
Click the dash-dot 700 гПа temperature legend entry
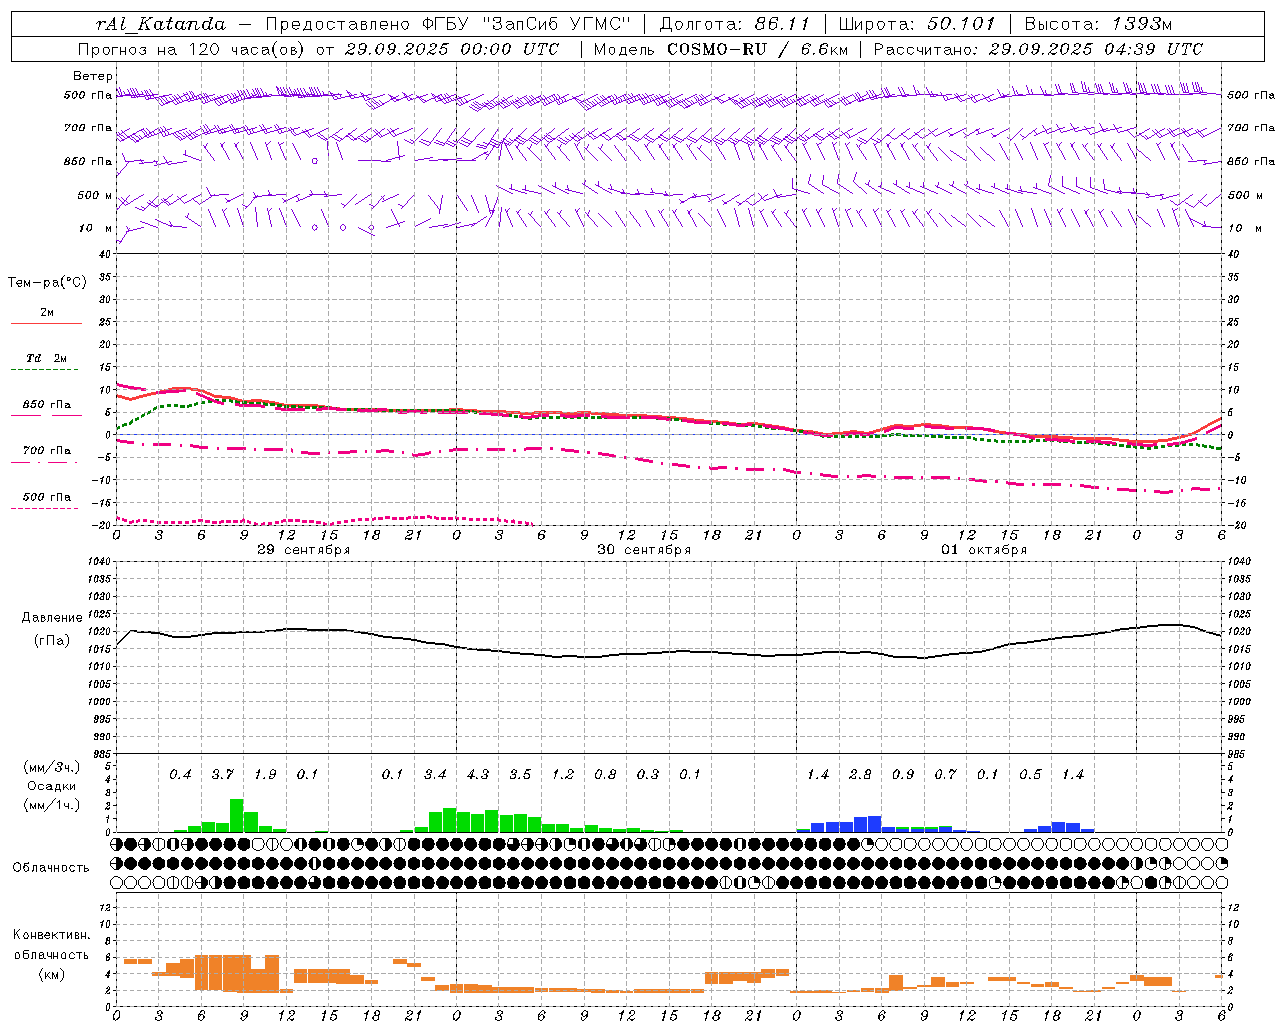(46, 454)
